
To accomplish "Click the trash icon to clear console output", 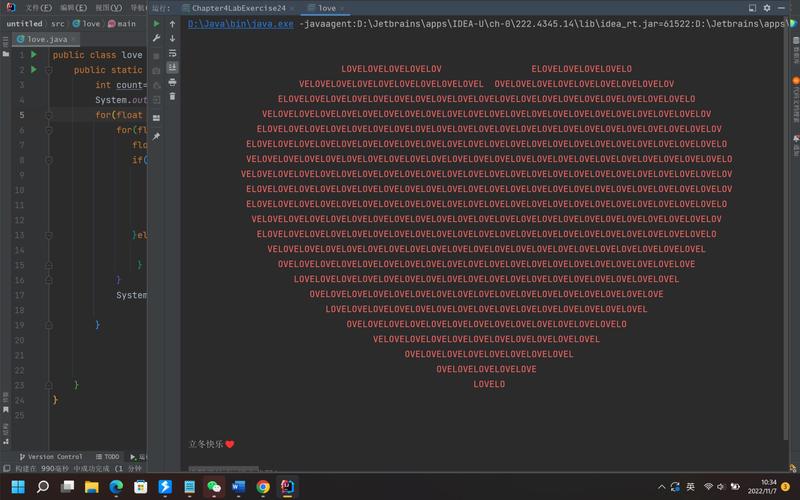I will pyautogui.click(x=173, y=97).
